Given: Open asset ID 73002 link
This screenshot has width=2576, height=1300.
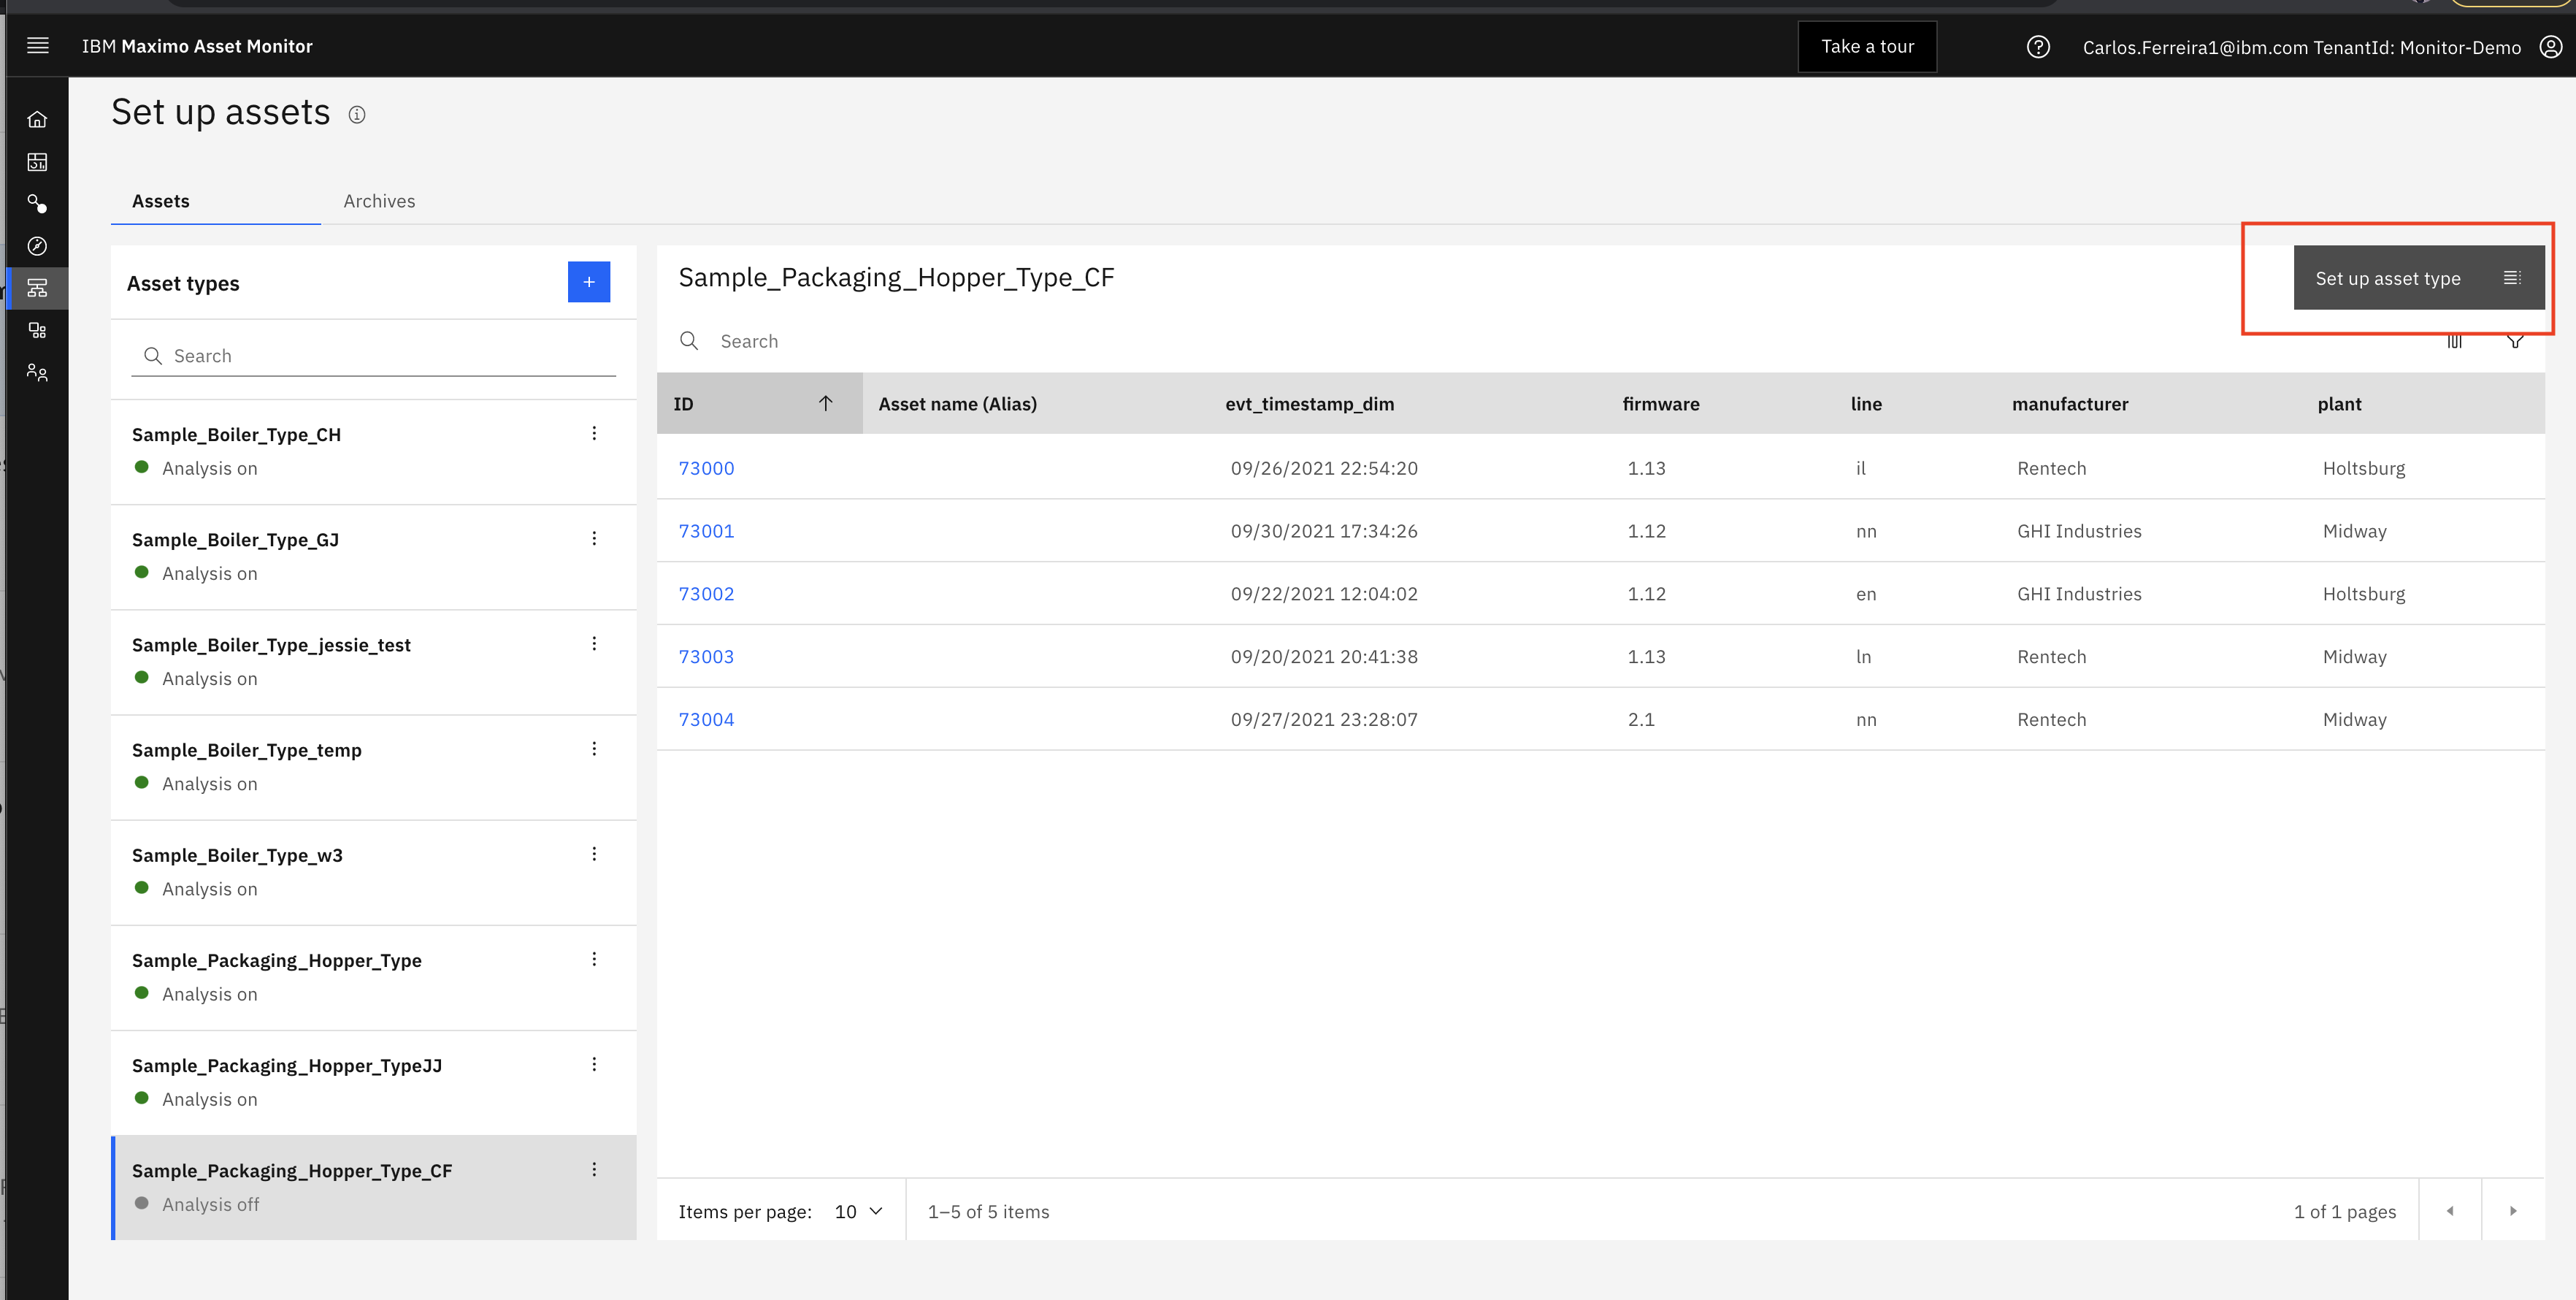Looking at the screenshot, I should (x=706, y=594).
